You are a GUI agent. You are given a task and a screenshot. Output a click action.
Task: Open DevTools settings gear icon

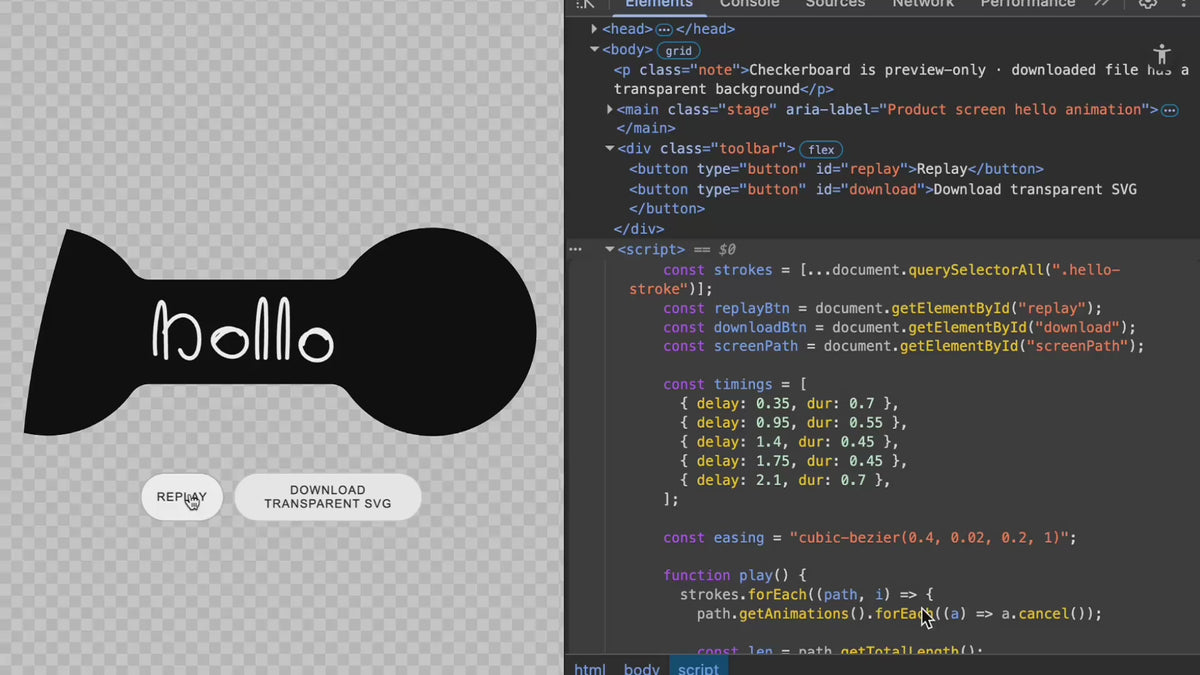pyautogui.click(x=1148, y=4)
